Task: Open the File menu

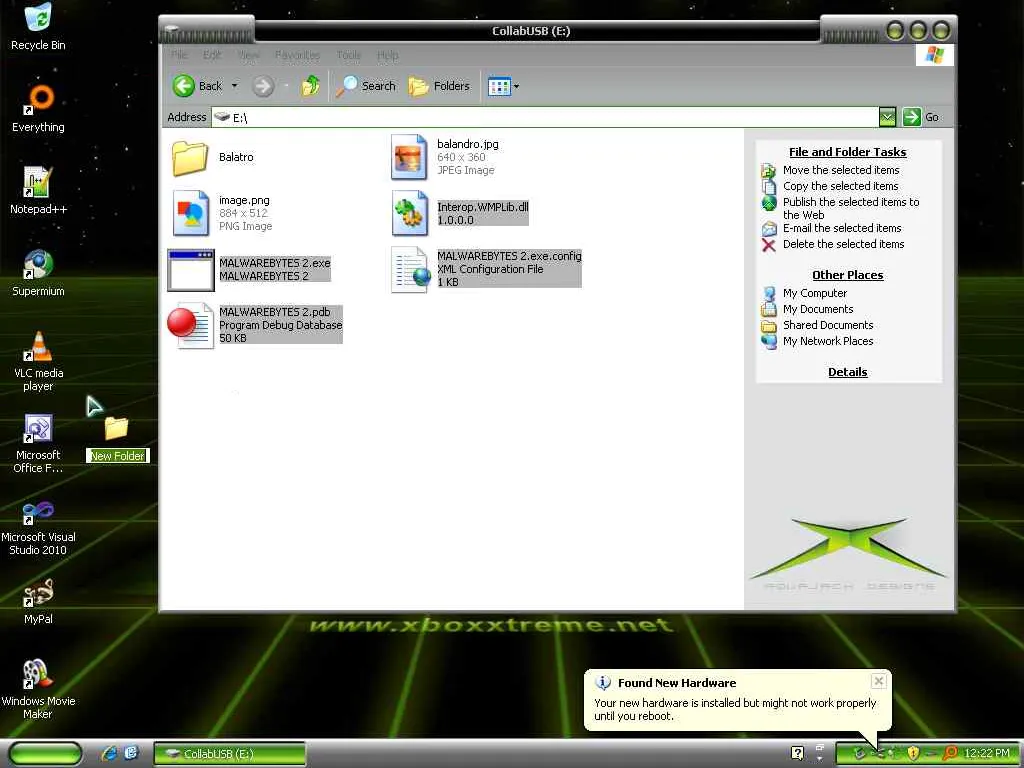Action: coord(179,55)
